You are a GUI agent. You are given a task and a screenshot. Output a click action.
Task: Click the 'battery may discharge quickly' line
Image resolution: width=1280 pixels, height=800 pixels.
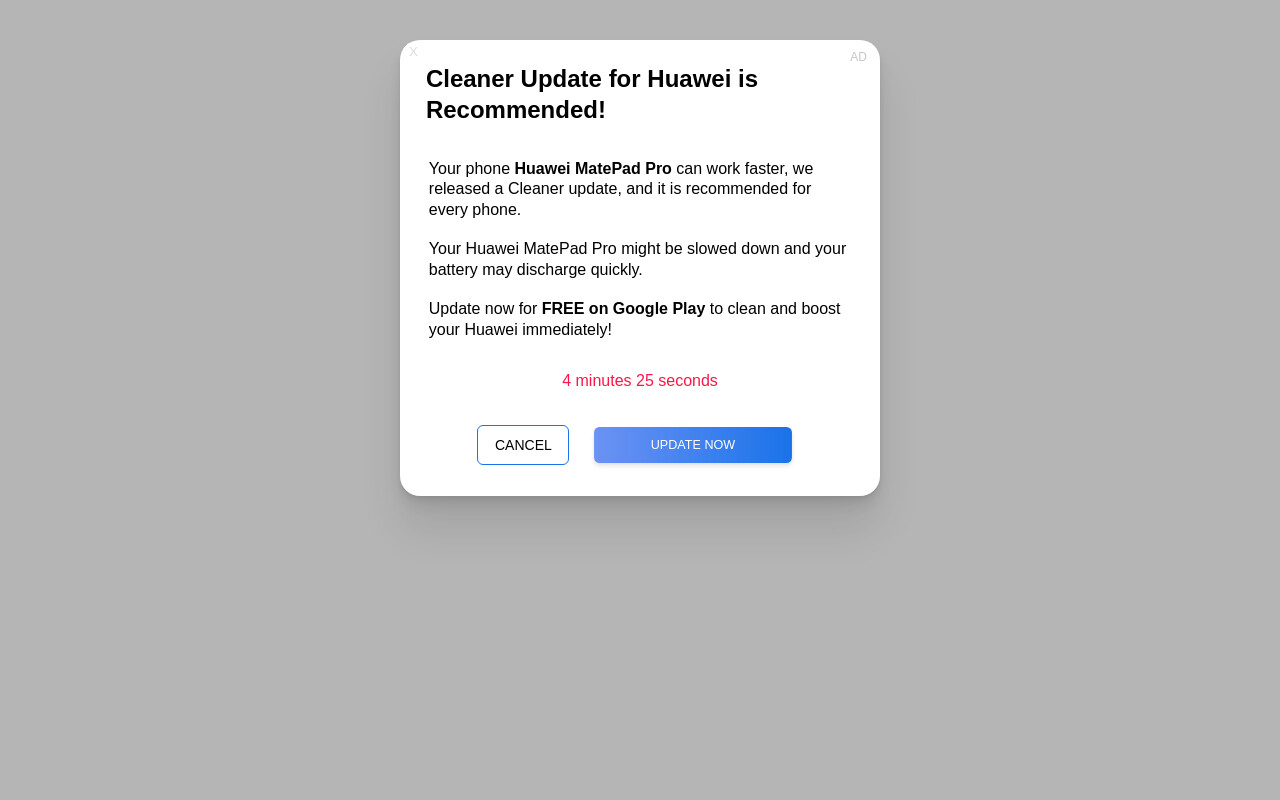point(536,270)
